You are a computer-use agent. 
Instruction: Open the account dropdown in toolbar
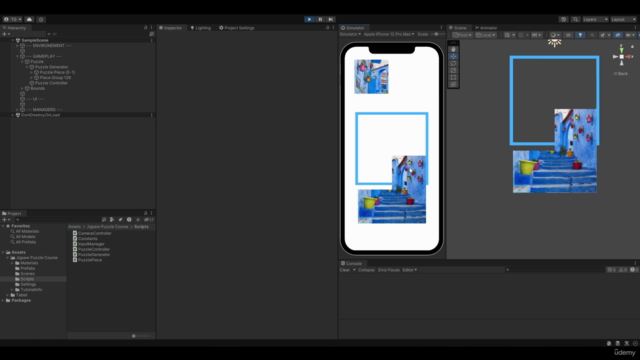(x=13, y=19)
